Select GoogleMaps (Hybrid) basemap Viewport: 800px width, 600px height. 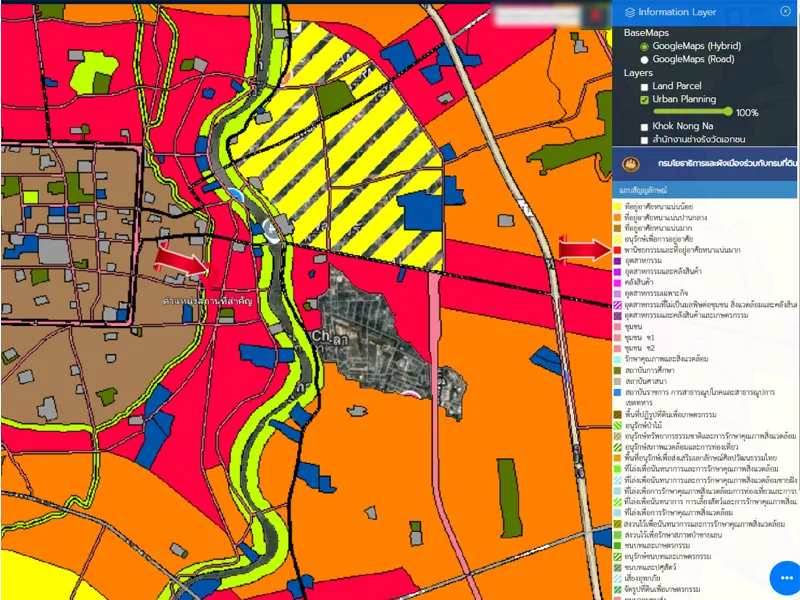pos(644,47)
